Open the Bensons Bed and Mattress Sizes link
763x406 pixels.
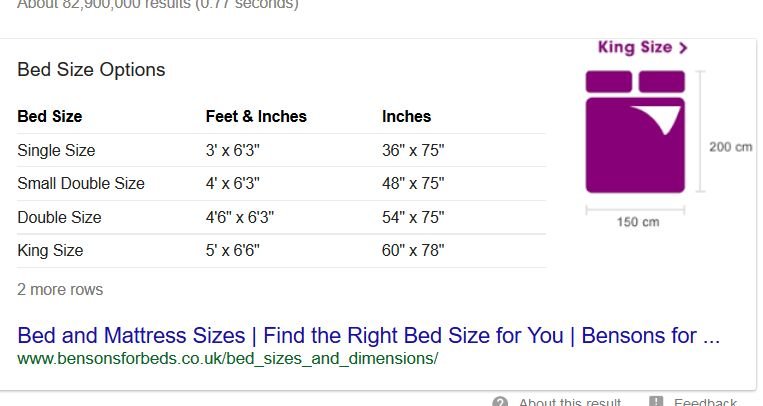(x=368, y=336)
